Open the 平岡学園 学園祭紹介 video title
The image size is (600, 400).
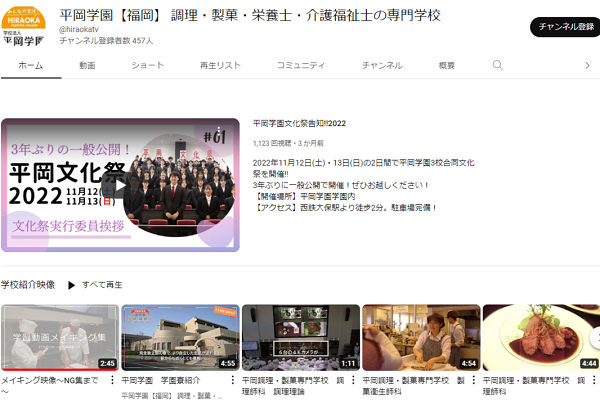point(161,380)
